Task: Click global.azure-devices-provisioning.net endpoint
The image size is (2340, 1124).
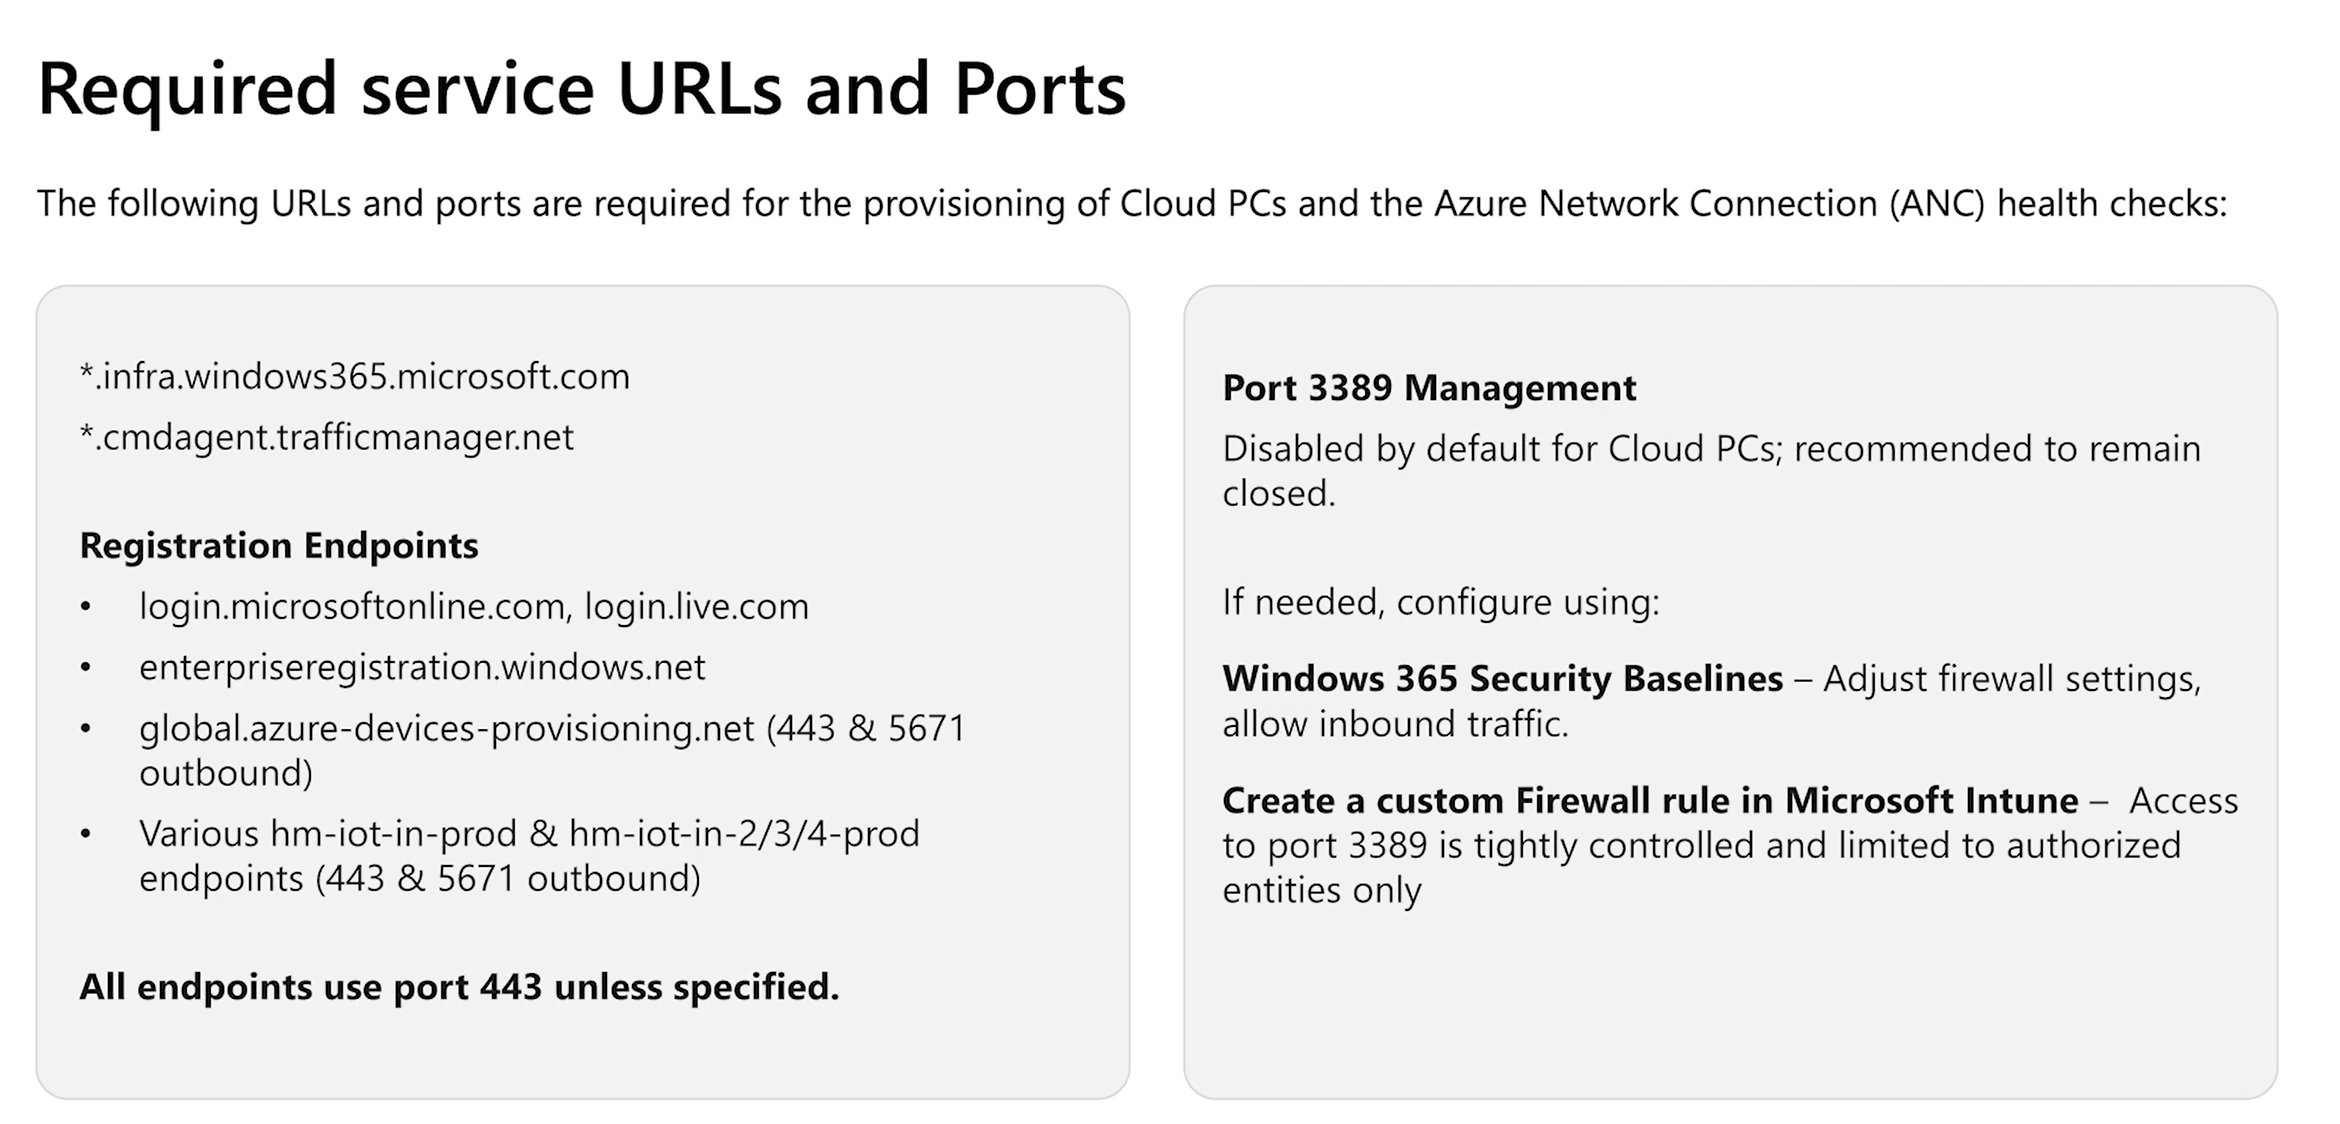Action: point(446,729)
